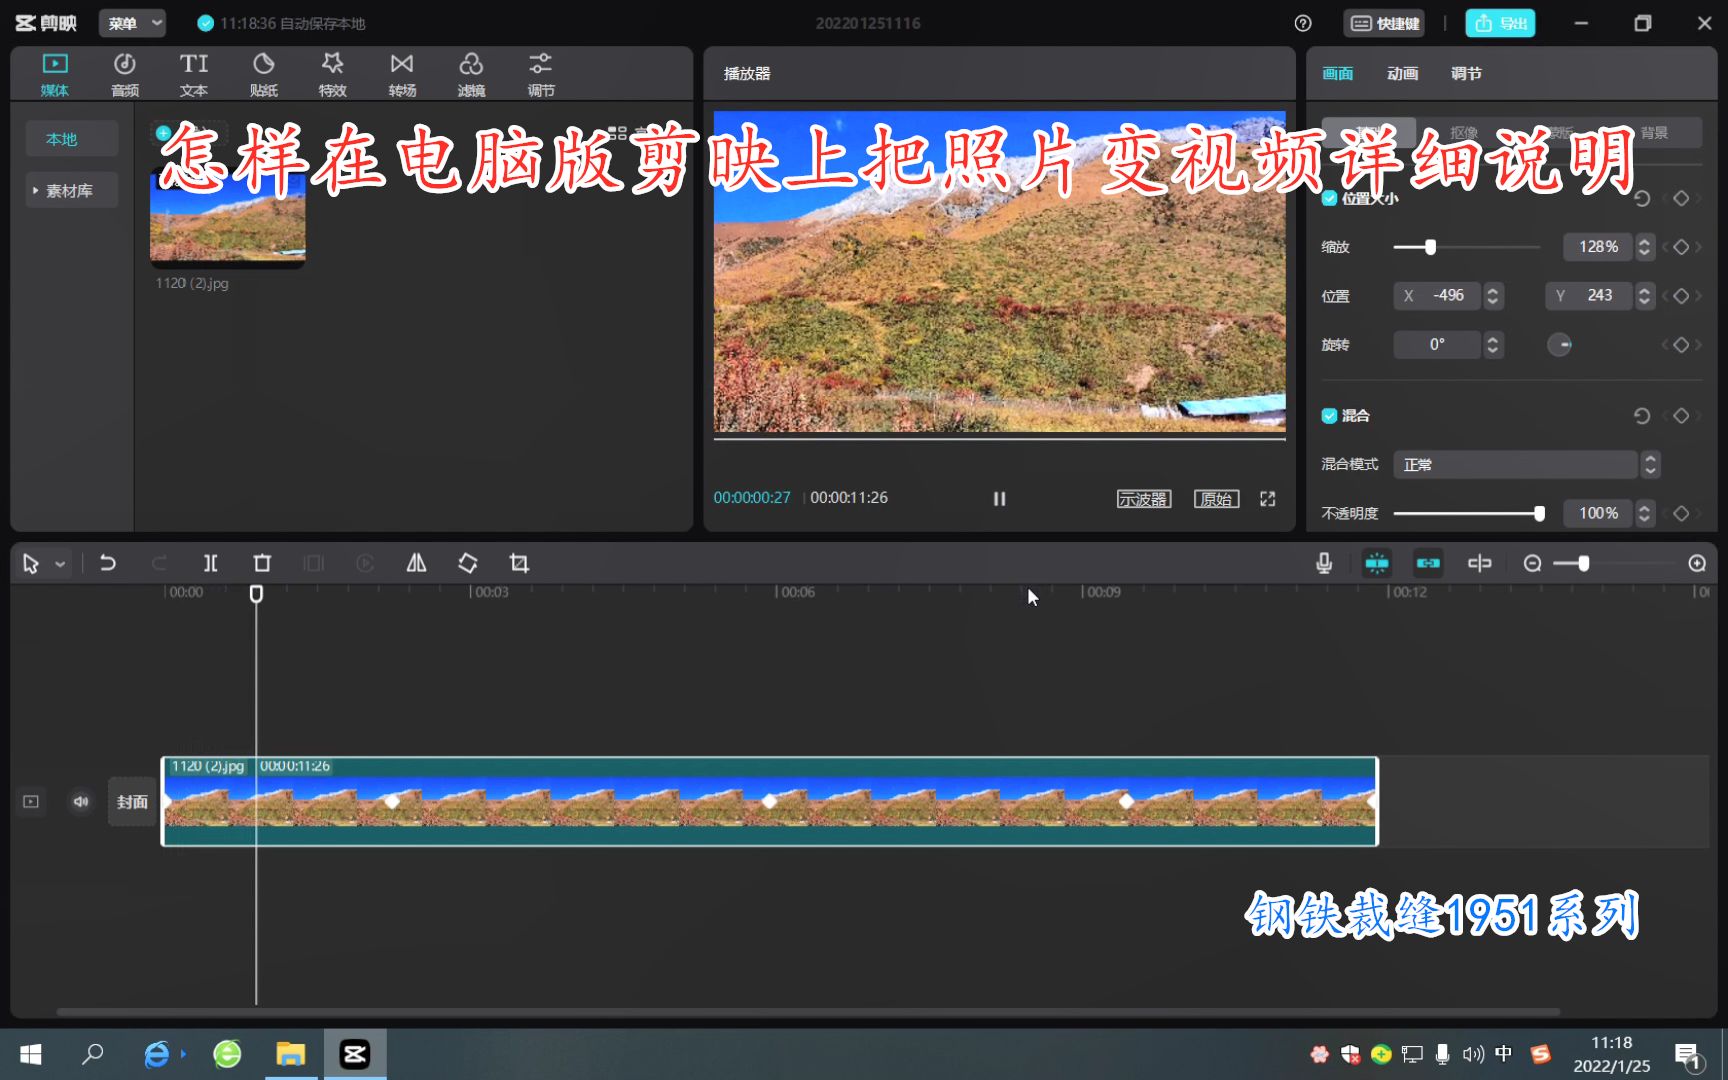1728x1080 pixels.
Task: Open blend mode (混合模式) dropdown
Action: point(1526,464)
